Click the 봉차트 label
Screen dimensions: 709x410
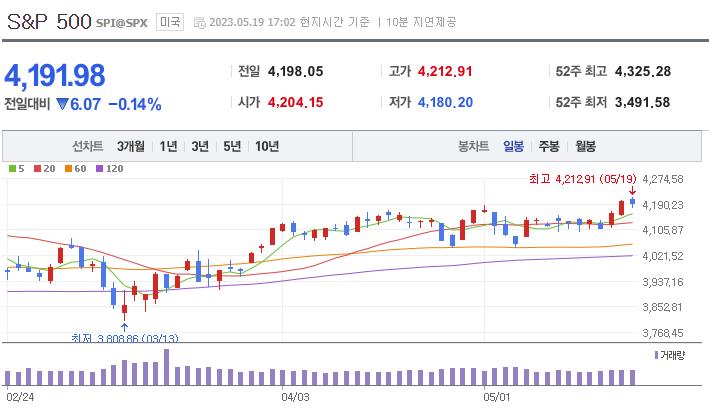(x=473, y=146)
